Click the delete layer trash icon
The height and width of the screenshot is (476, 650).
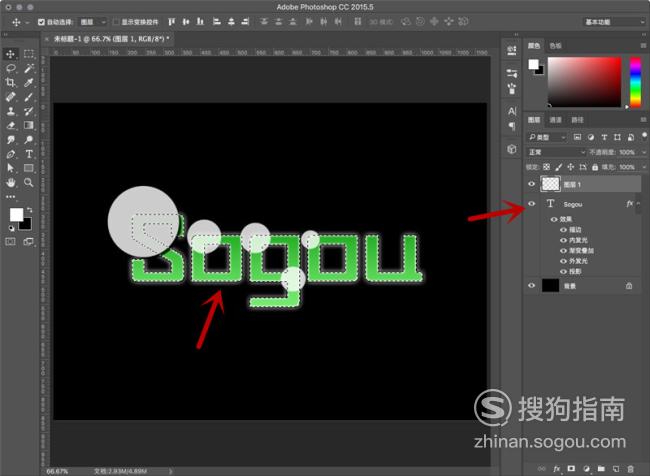tap(630, 469)
